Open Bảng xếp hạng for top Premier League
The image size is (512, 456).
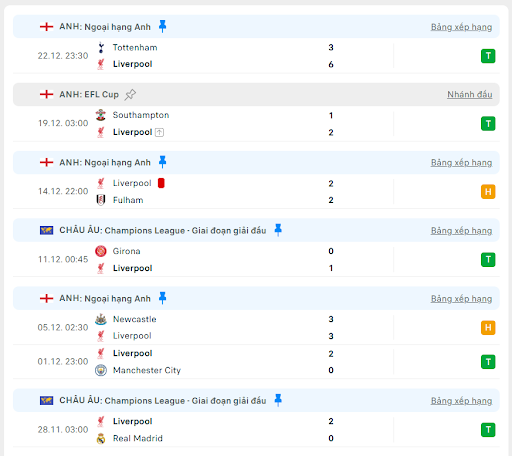click(x=461, y=27)
